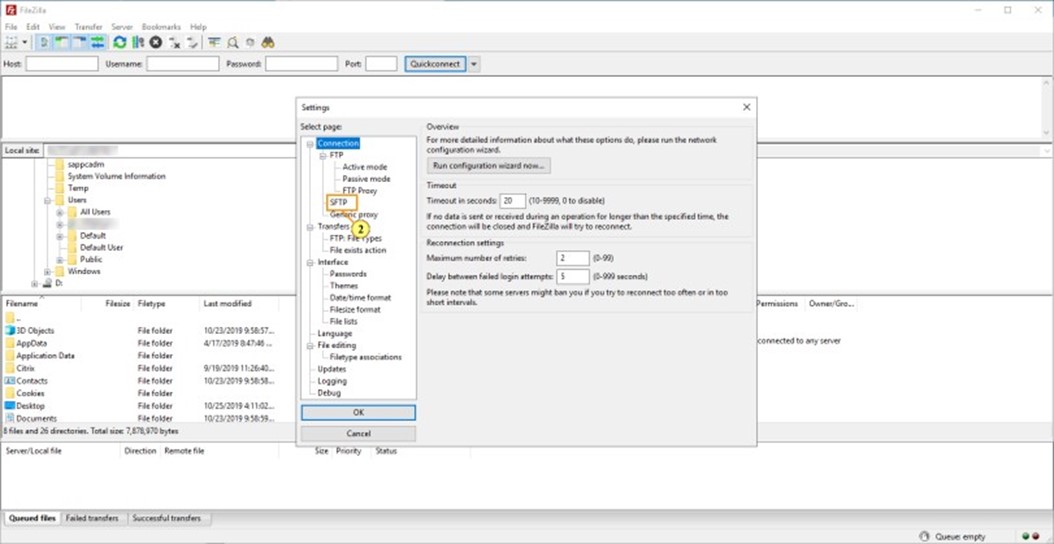Expand the Windows folder node
The height and width of the screenshot is (544, 1054).
click(x=46, y=271)
